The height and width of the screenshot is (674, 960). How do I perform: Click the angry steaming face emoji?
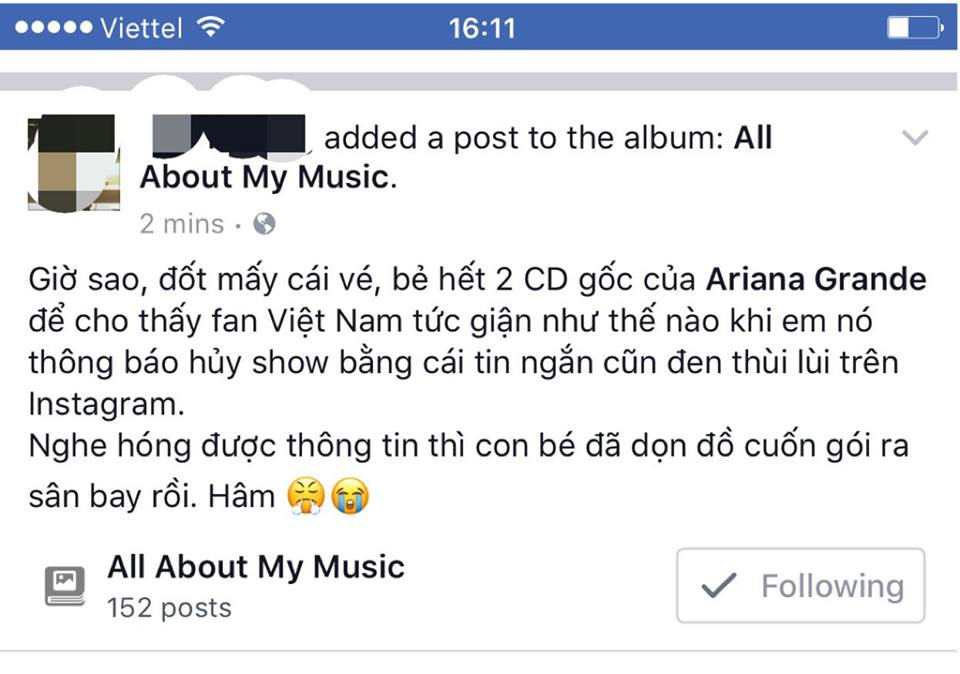click(306, 496)
